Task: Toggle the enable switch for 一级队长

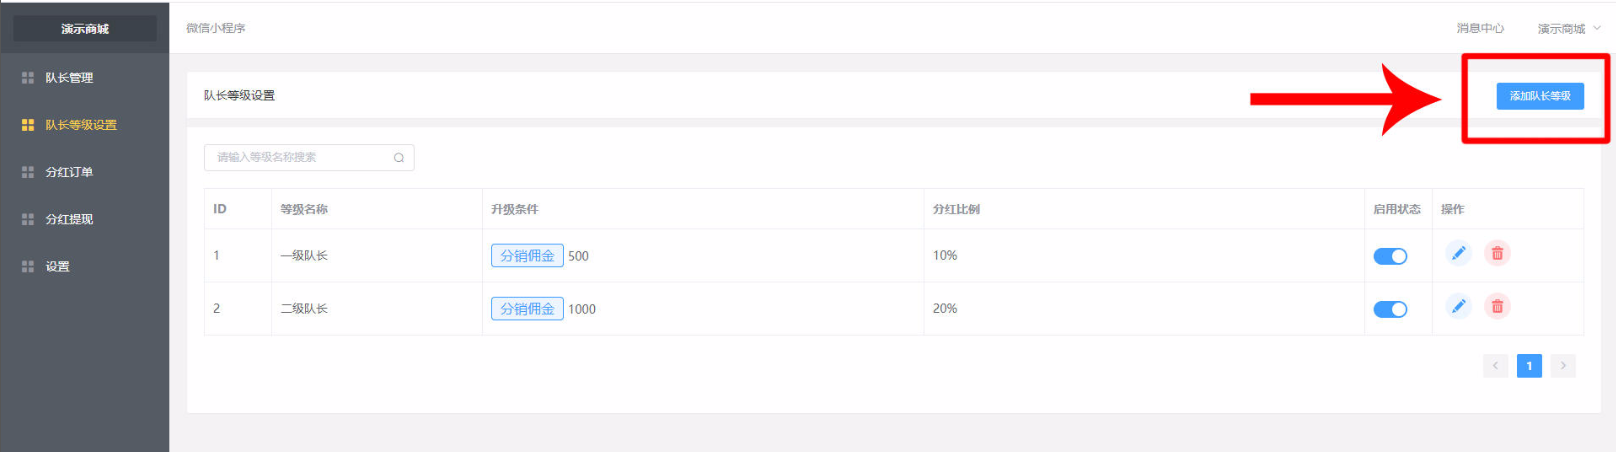Action: click(x=1390, y=256)
